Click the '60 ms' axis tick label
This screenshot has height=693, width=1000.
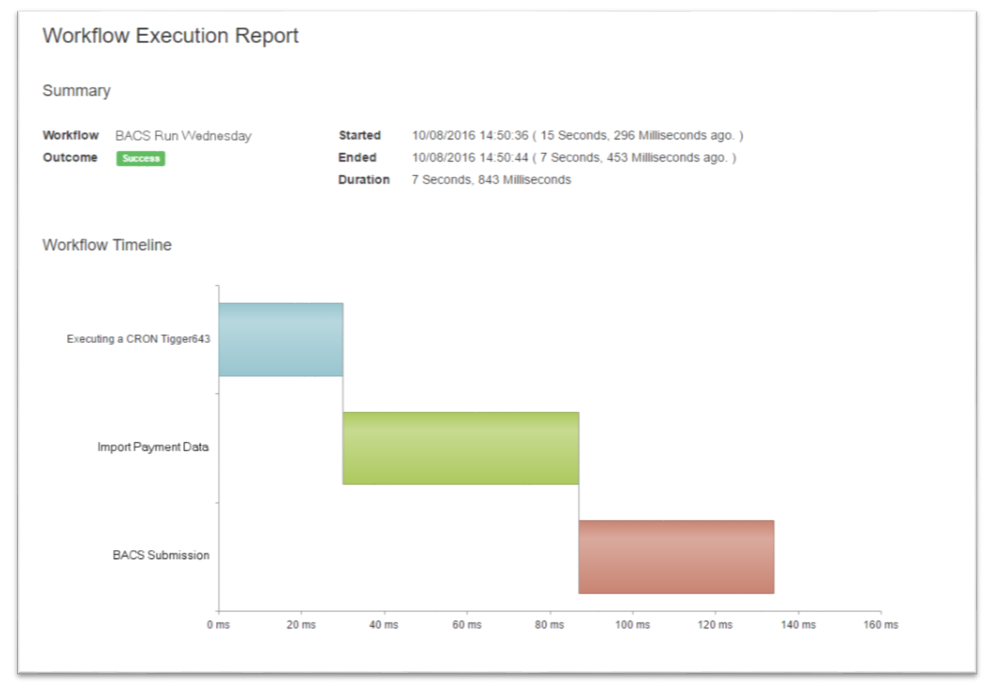point(467,625)
